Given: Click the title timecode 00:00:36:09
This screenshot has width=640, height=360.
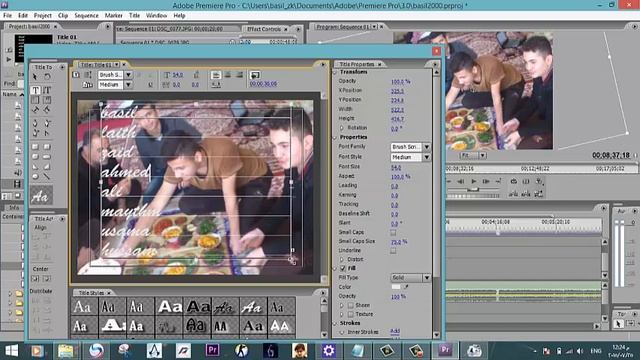Looking at the screenshot, I should click(263, 84).
